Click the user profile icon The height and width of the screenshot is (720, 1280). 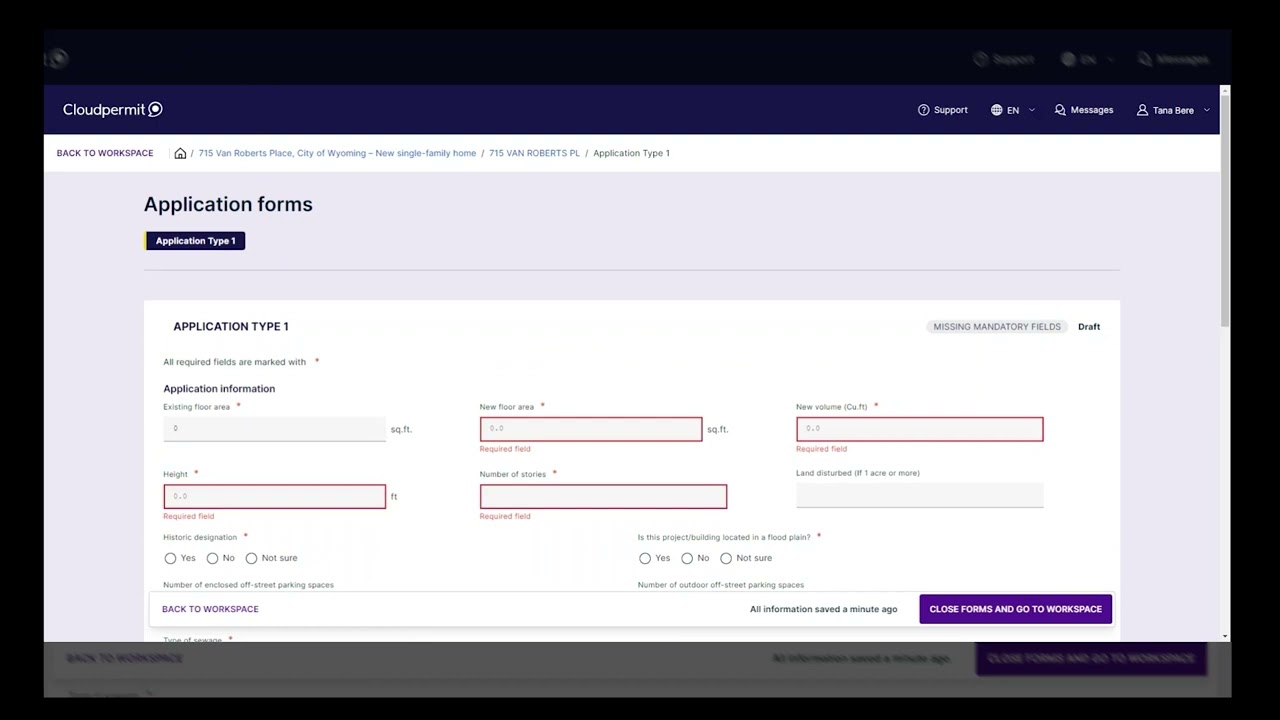pos(1142,110)
